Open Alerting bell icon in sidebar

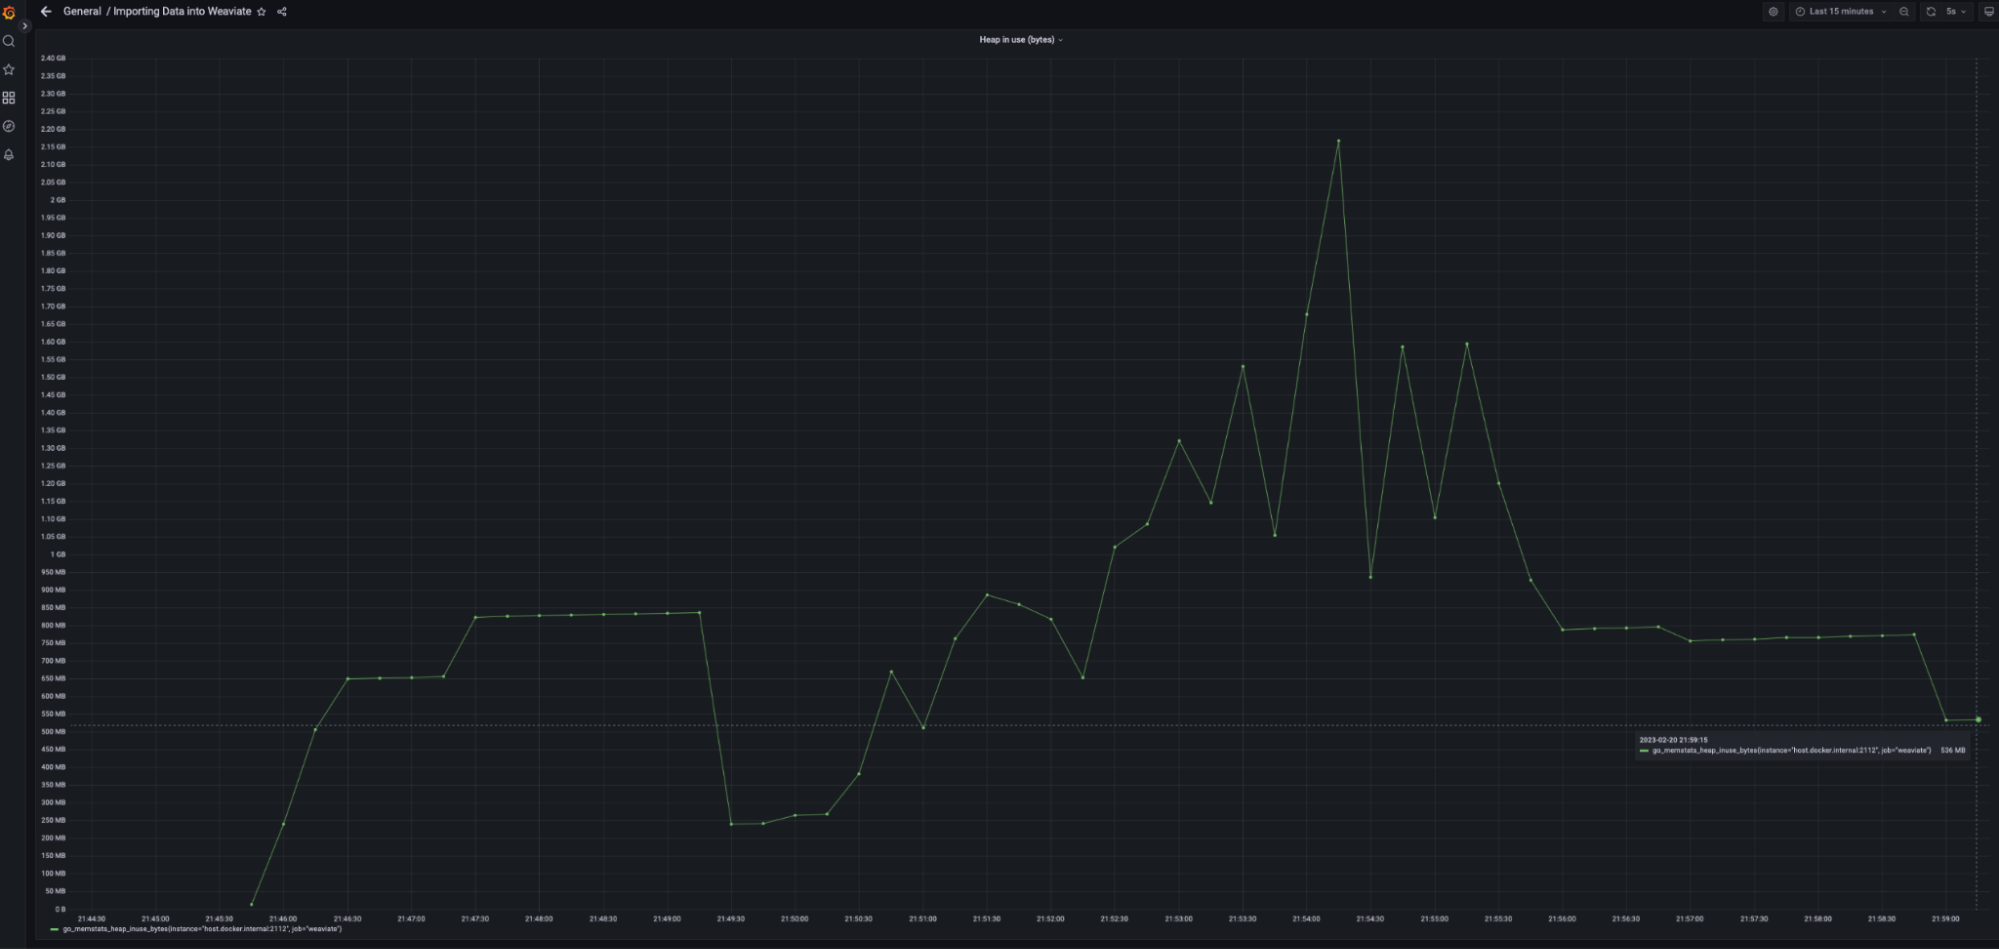pos(9,155)
